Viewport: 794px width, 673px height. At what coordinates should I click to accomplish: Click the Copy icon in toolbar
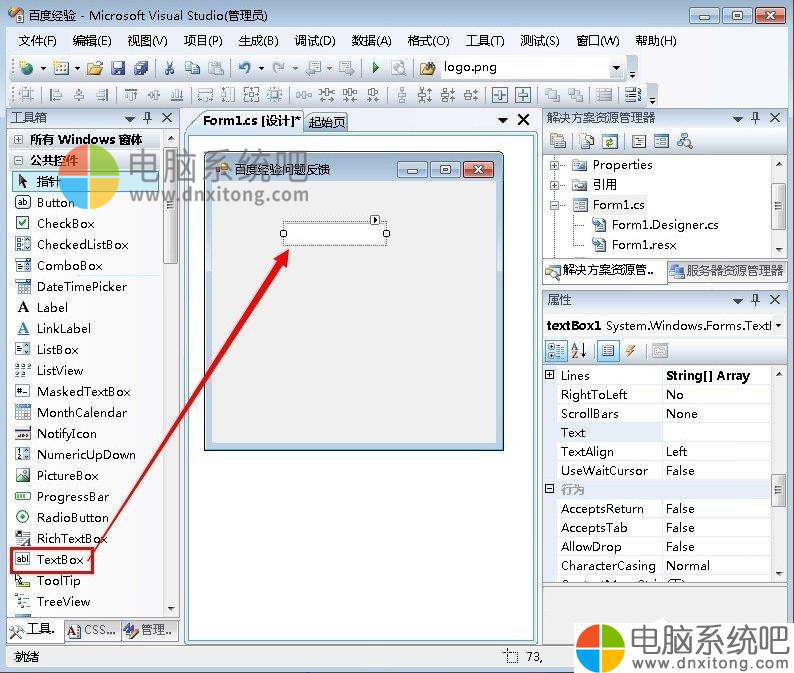[192, 67]
